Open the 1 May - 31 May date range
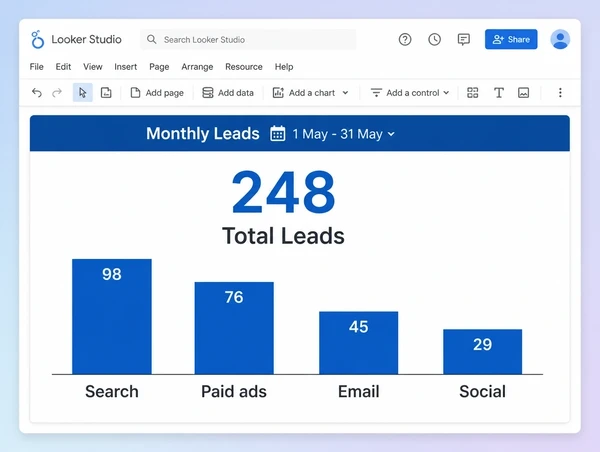This screenshot has width=600, height=452. click(x=343, y=134)
